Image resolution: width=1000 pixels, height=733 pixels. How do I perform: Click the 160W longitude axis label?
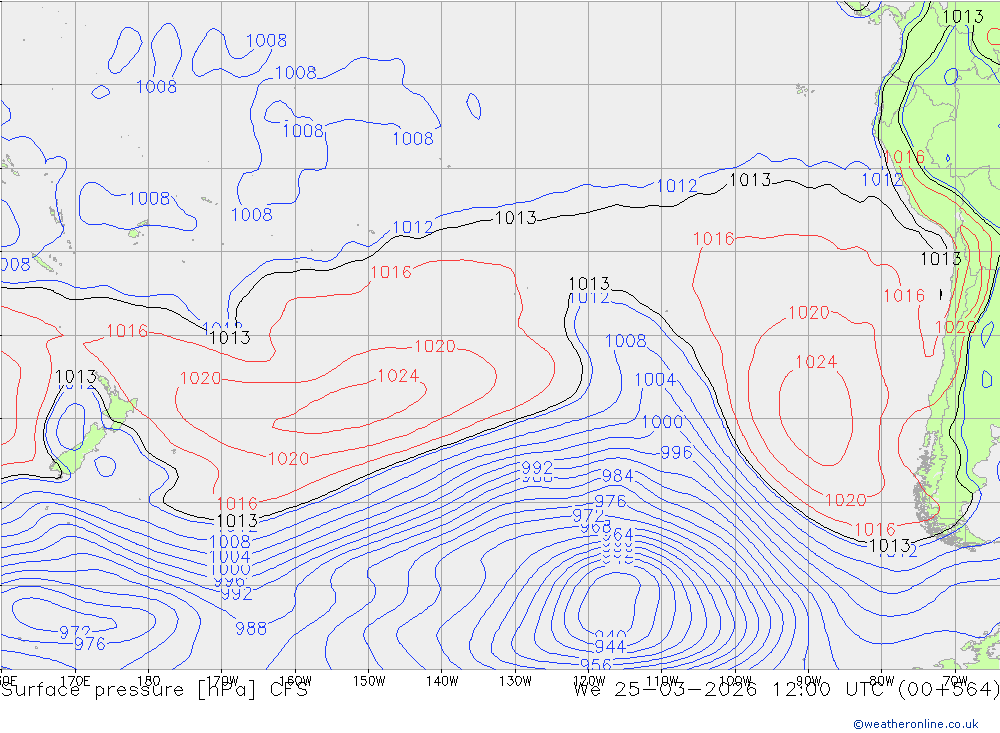[x=295, y=681]
